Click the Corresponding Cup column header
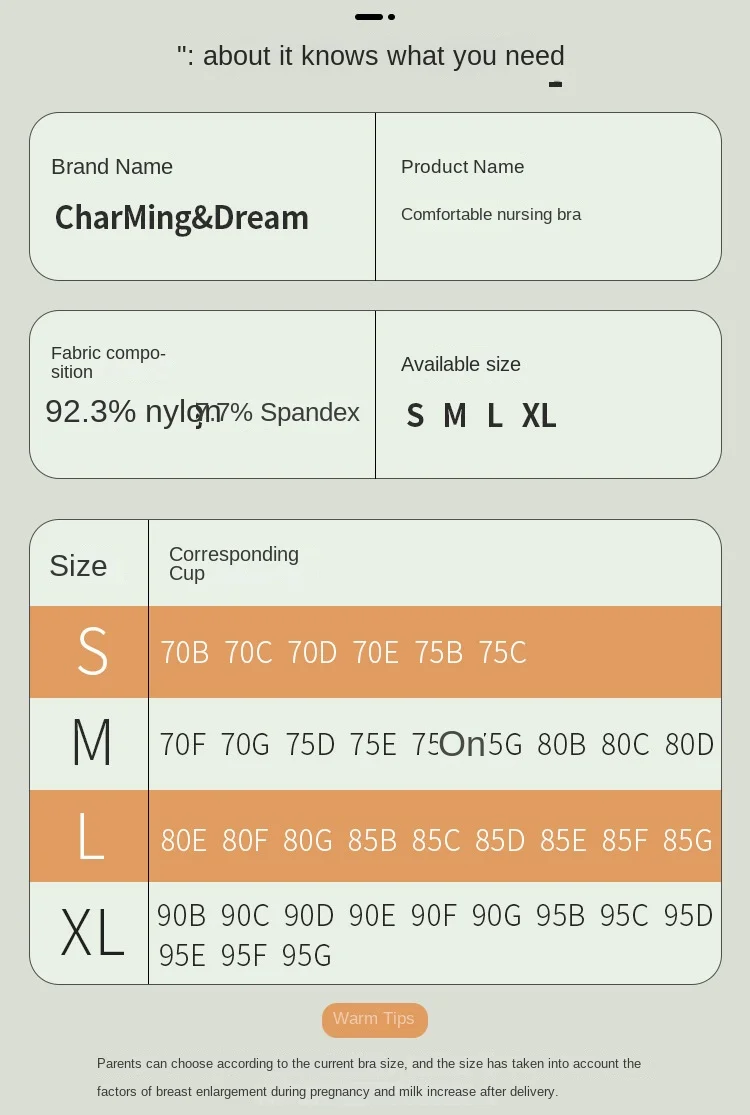This screenshot has height=1115, width=750. coord(234,563)
